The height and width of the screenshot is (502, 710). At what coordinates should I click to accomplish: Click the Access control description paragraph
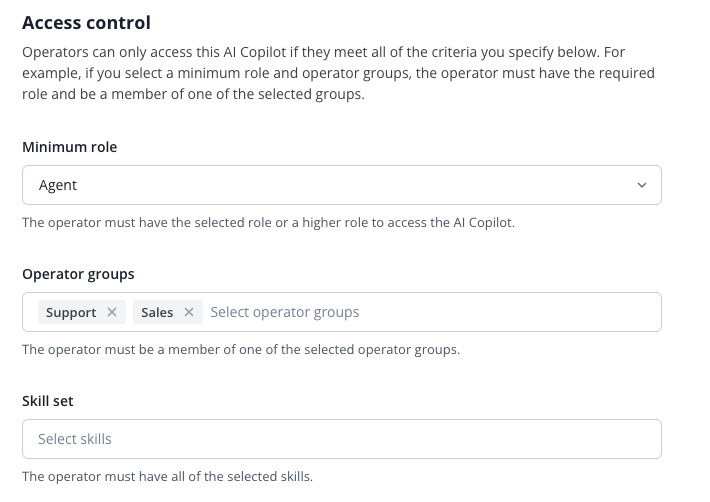338,72
